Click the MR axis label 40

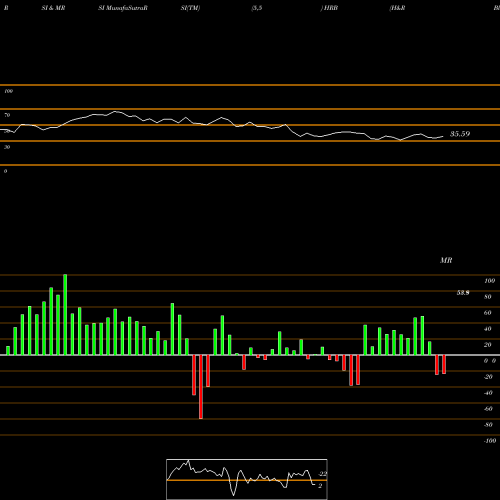pyautogui.click(x=488, y=329)
